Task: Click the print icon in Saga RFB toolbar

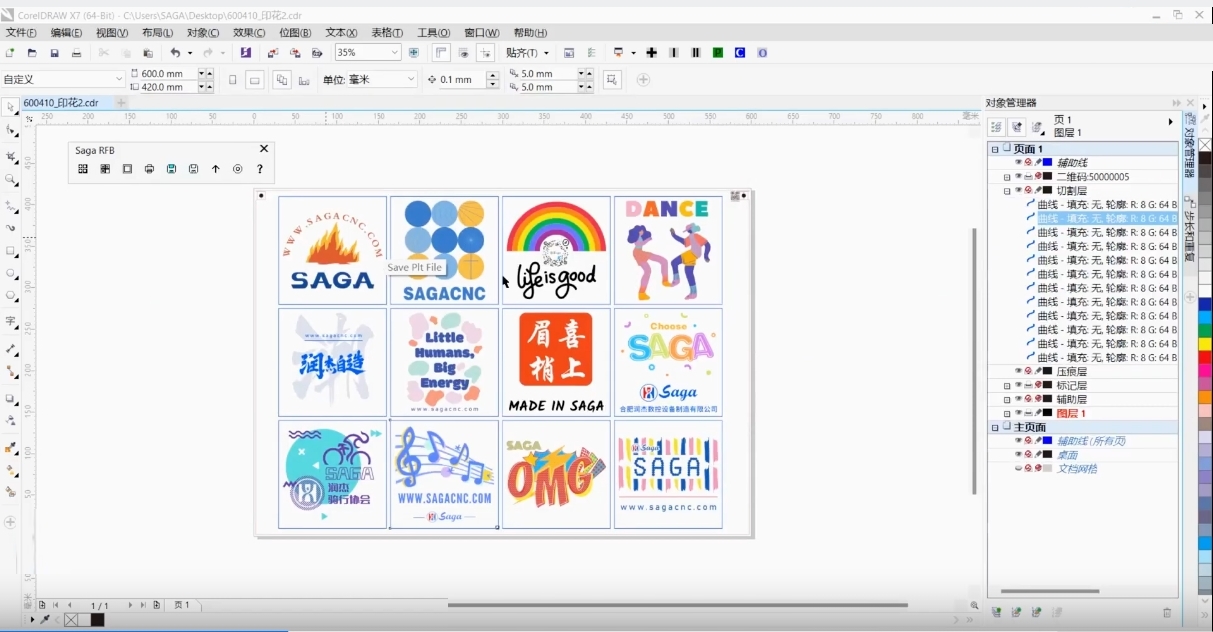Action: pyautogui.click(x=149, y=169)
